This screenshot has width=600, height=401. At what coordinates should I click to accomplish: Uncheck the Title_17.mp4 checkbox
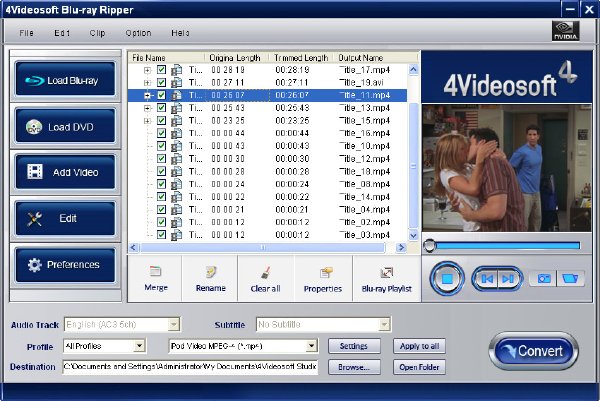(161, 70)
